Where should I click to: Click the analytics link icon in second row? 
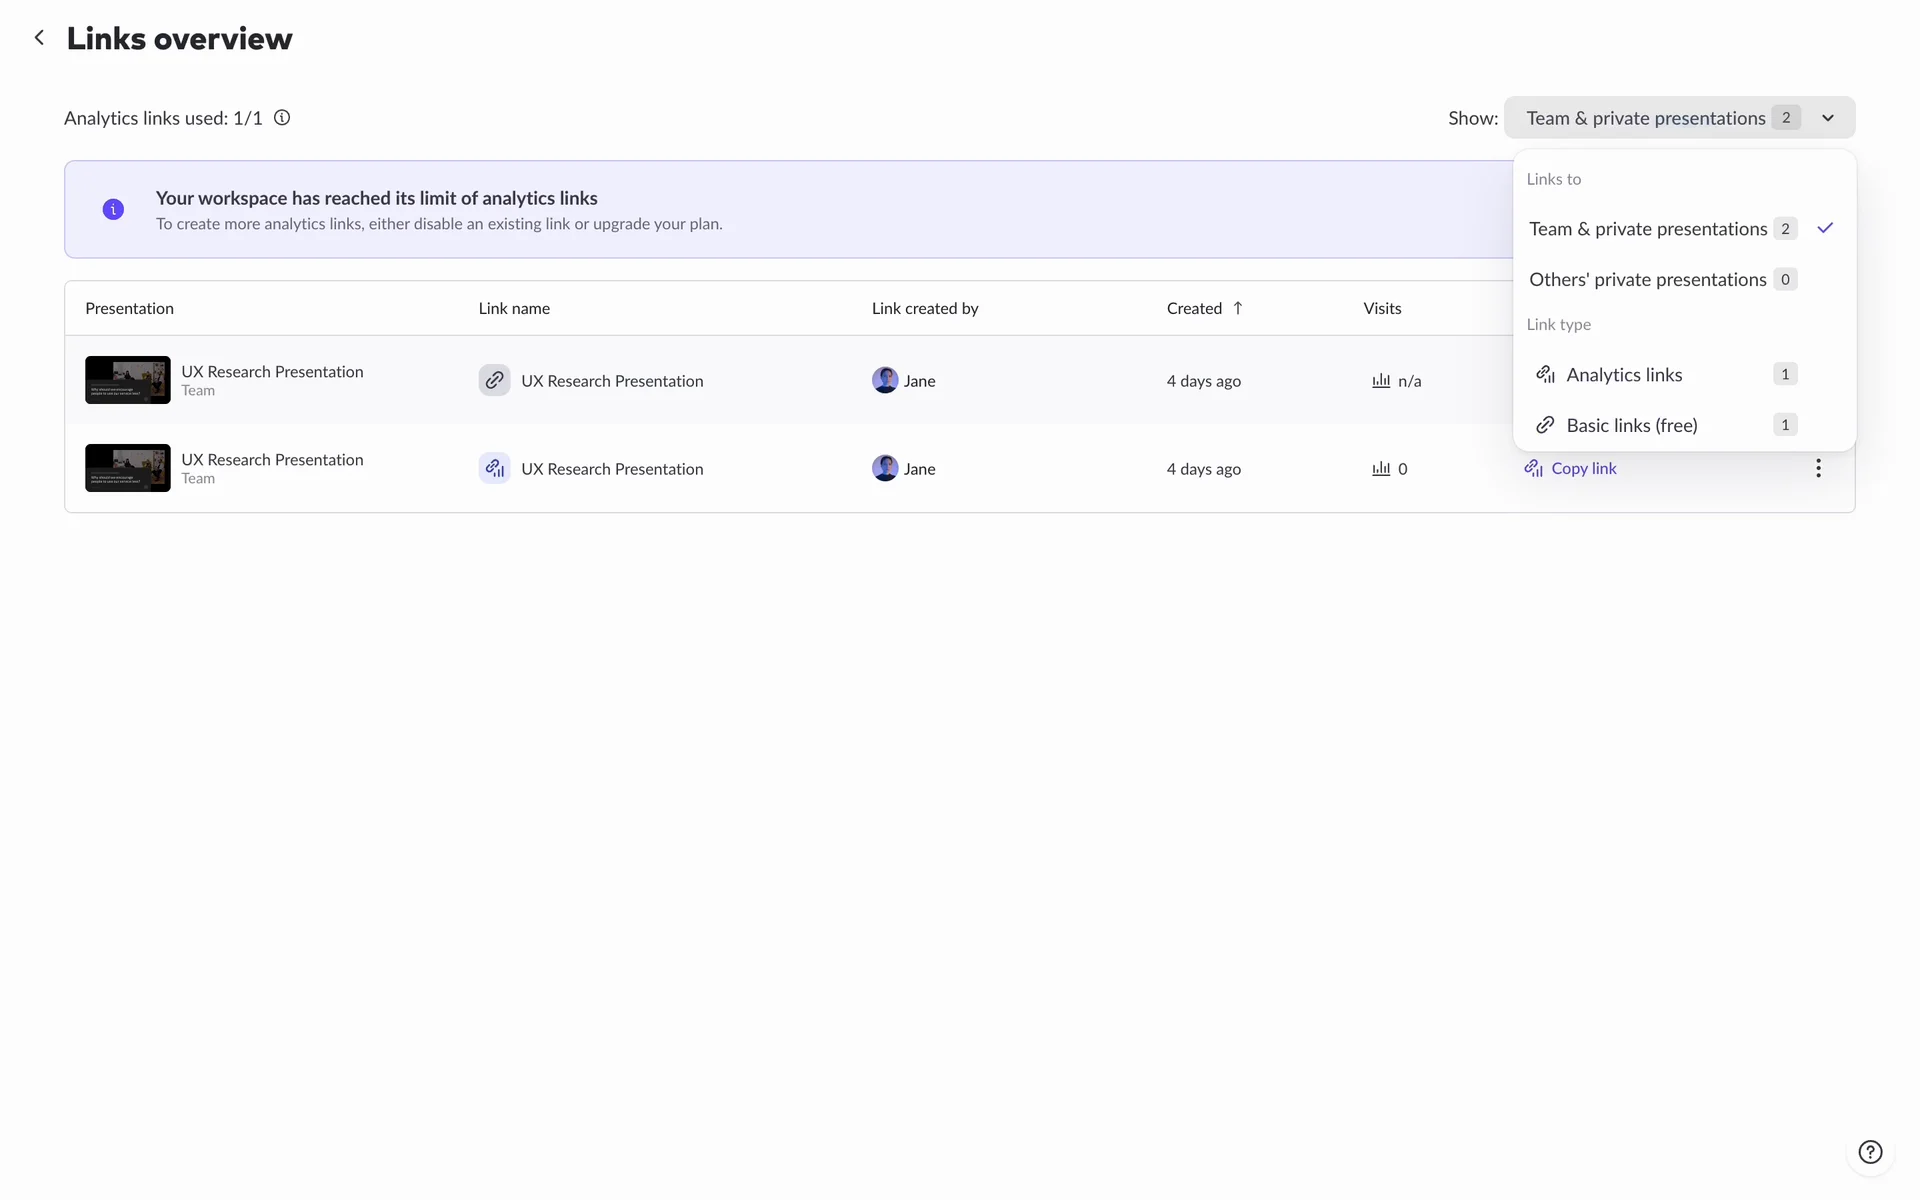(494, 468)
